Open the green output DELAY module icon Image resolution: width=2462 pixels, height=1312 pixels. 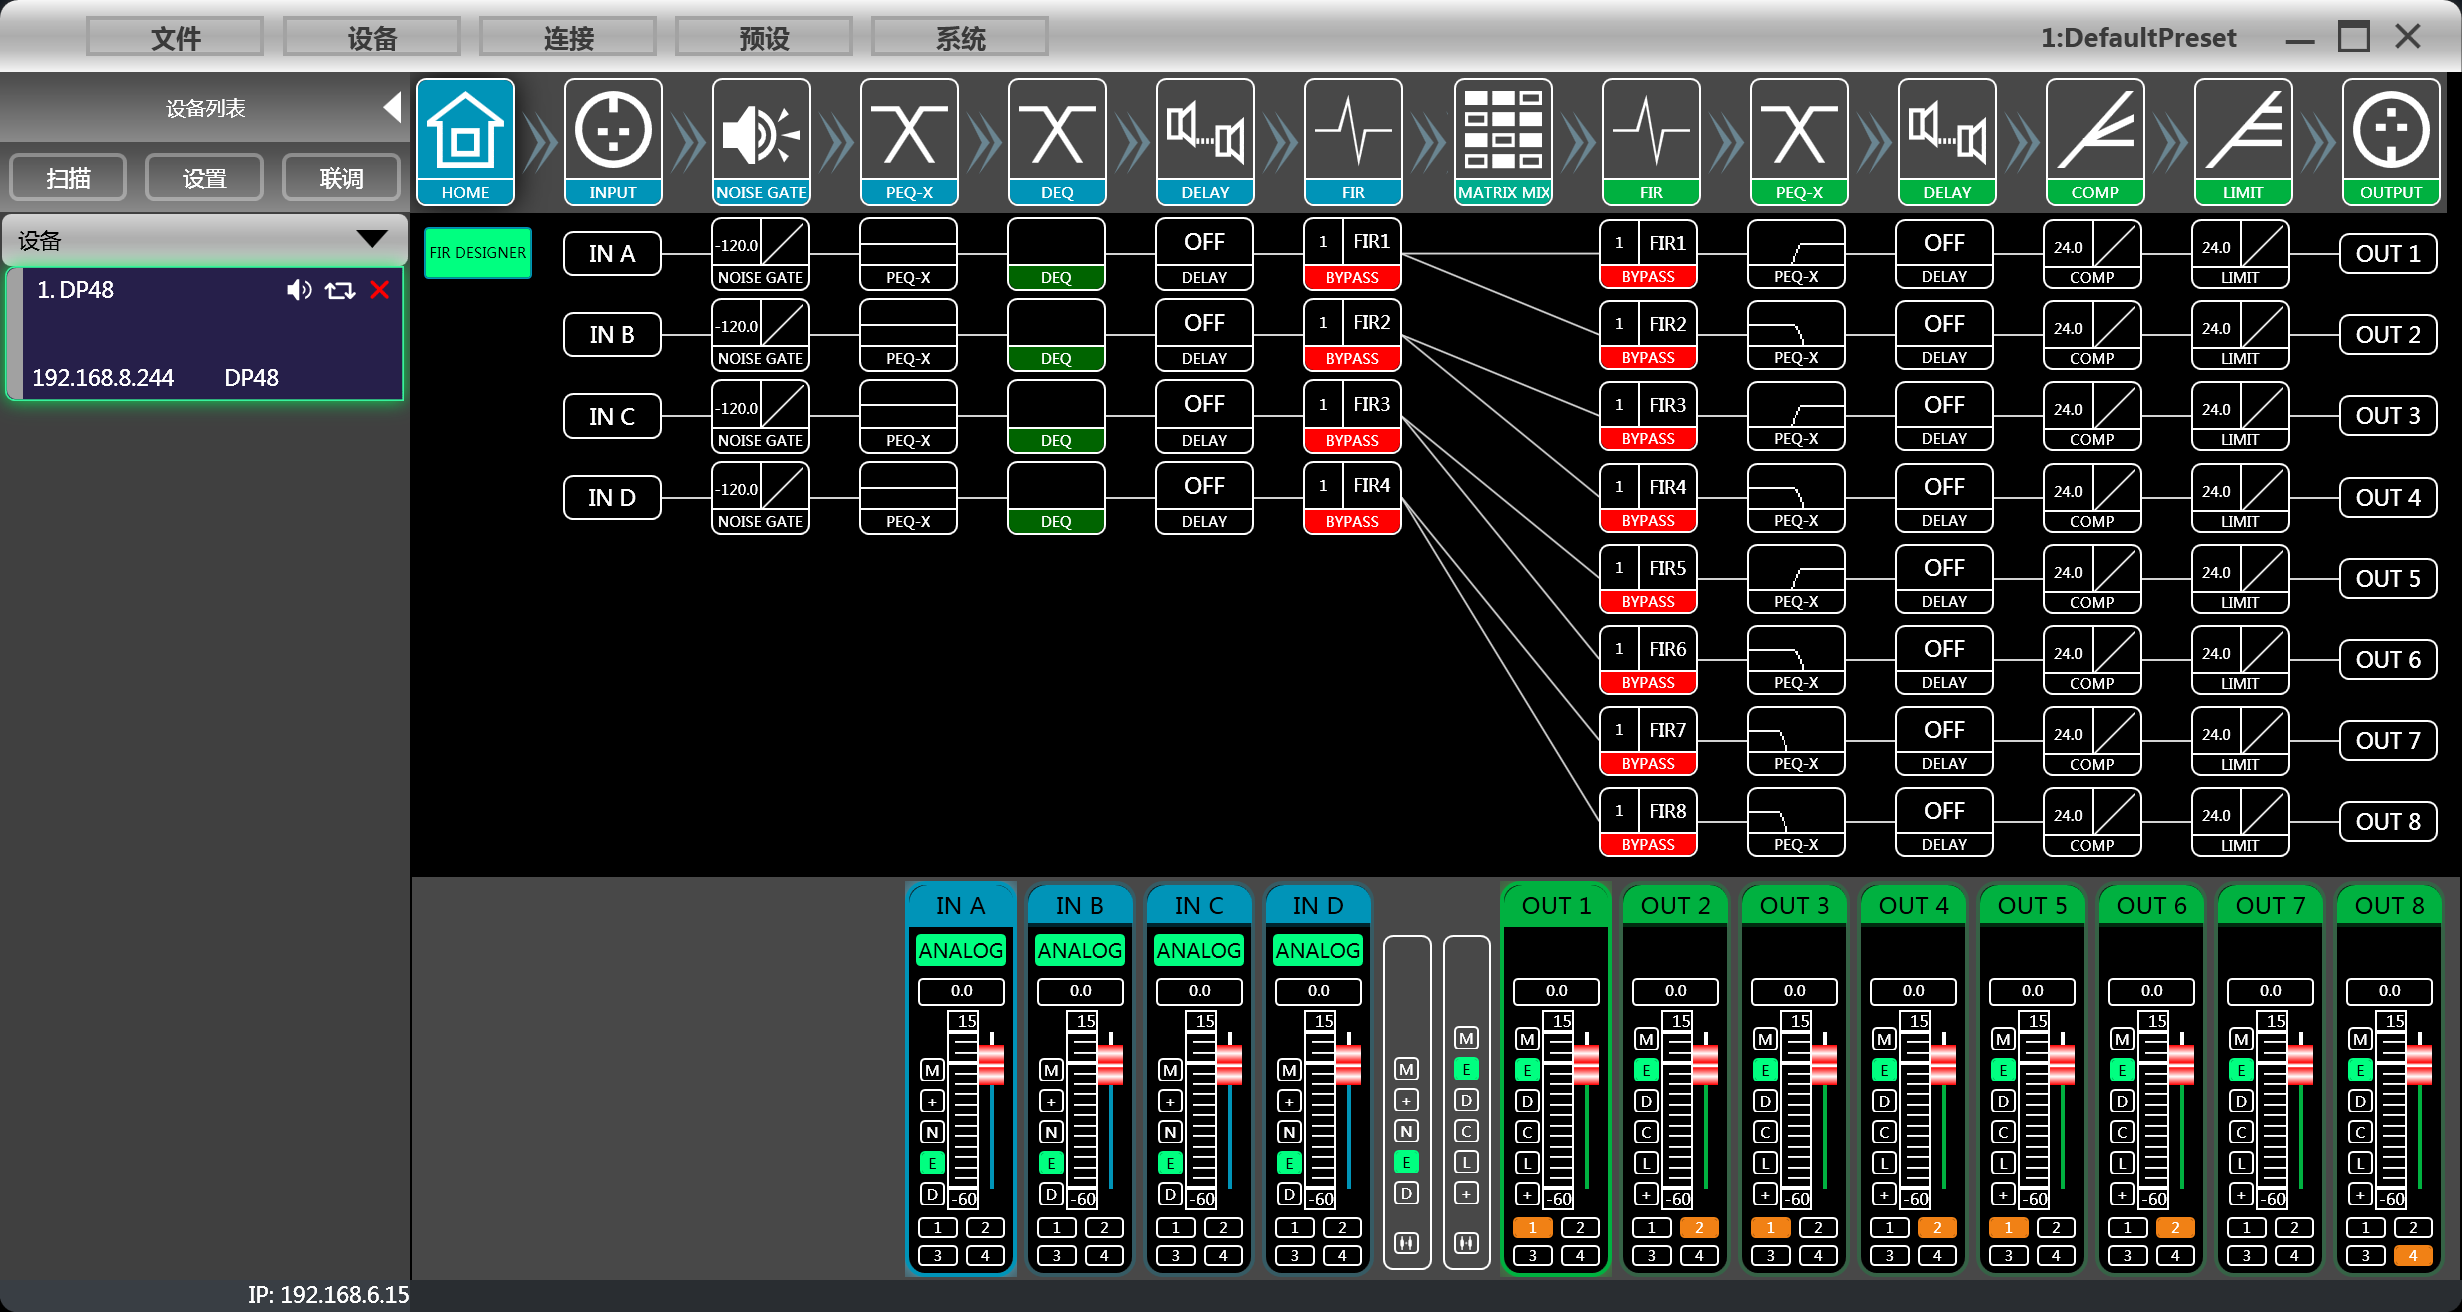pos(1947,142)
